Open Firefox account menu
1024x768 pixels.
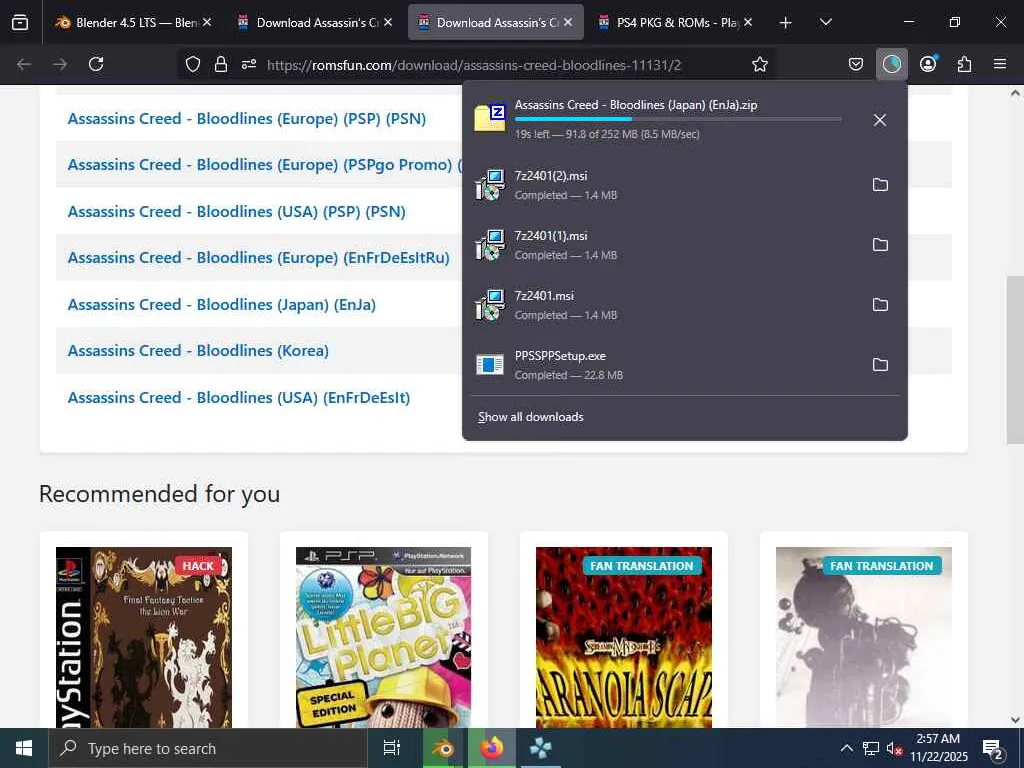click(x=928, y=64)
